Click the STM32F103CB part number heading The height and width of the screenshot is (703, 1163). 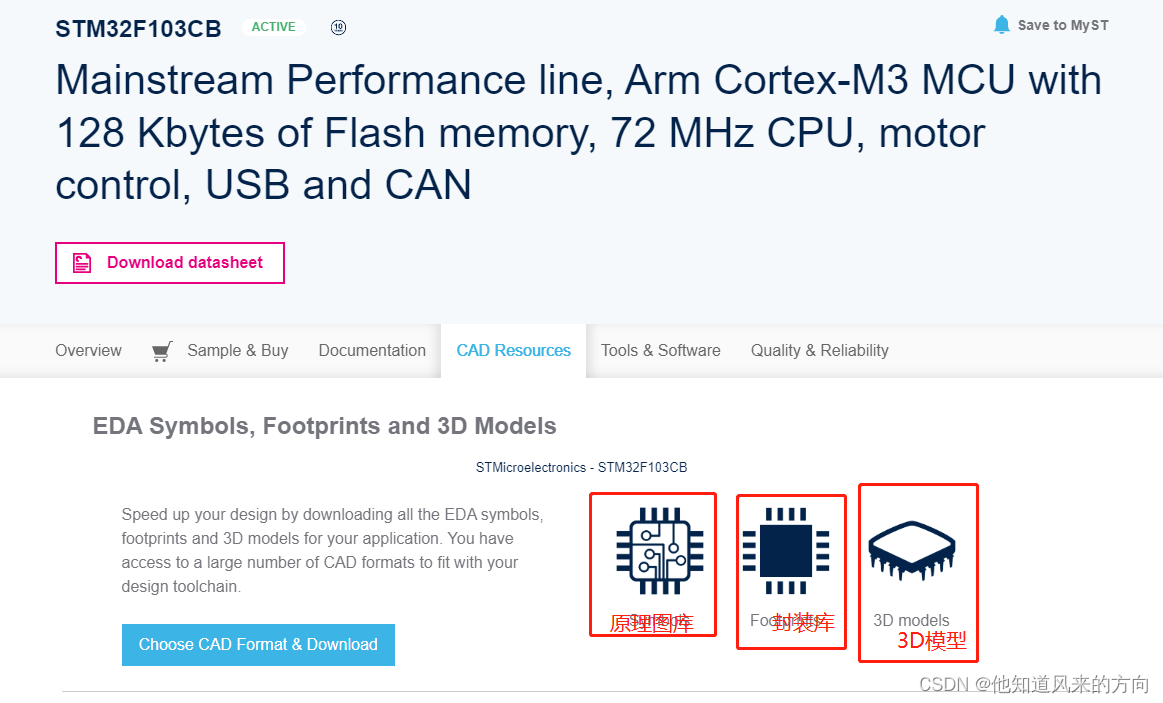tap(138, 28)
